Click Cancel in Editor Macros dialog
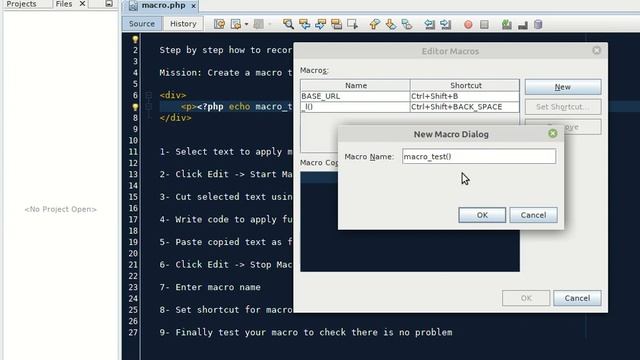The height and width of the screenshot is (360, 640). coord(577,298)
